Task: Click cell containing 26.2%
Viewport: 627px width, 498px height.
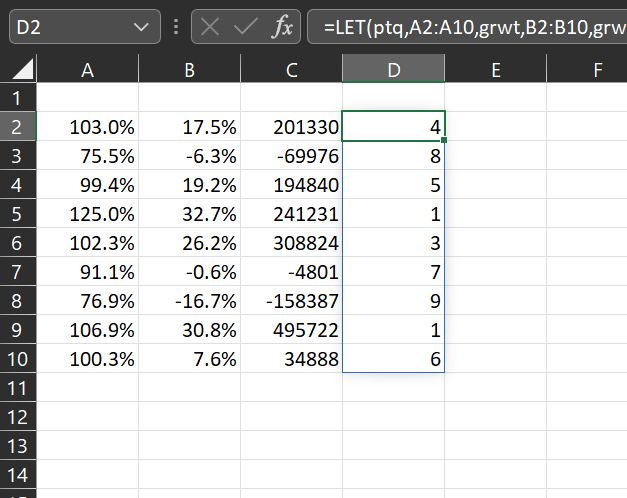Action: [190, 242]
